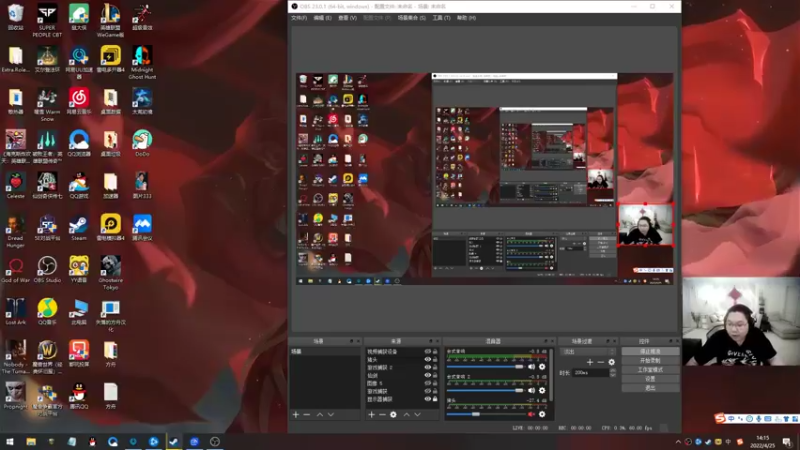Open the 文件(F) menu in OBS
The height and width of the screenshot is (450, 800).
[x=299, y=18]
